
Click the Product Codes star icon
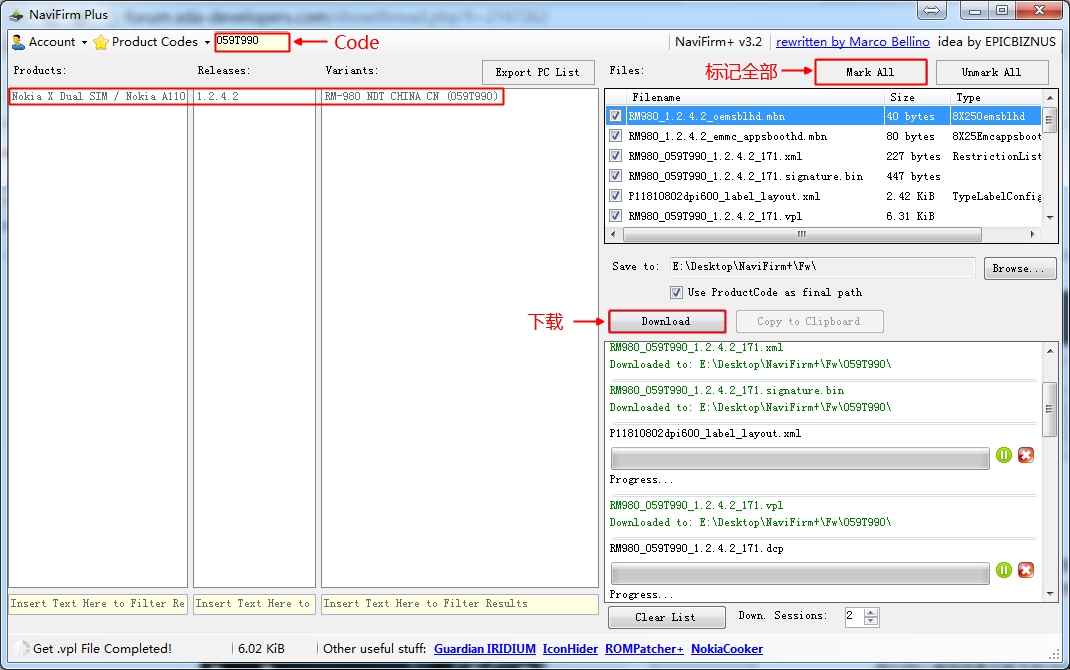101,42
